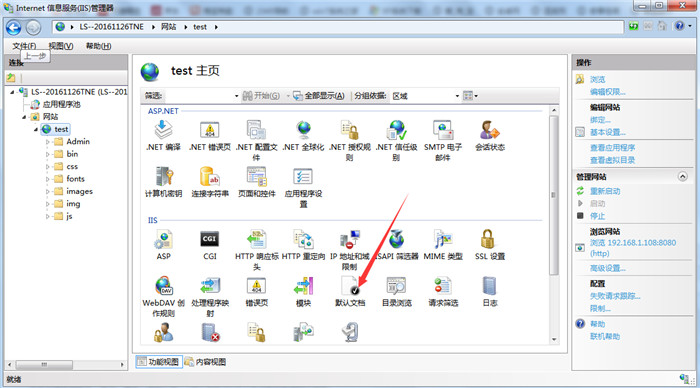
Task: Open the 视图(V) menu
Action: click(61, 46)
